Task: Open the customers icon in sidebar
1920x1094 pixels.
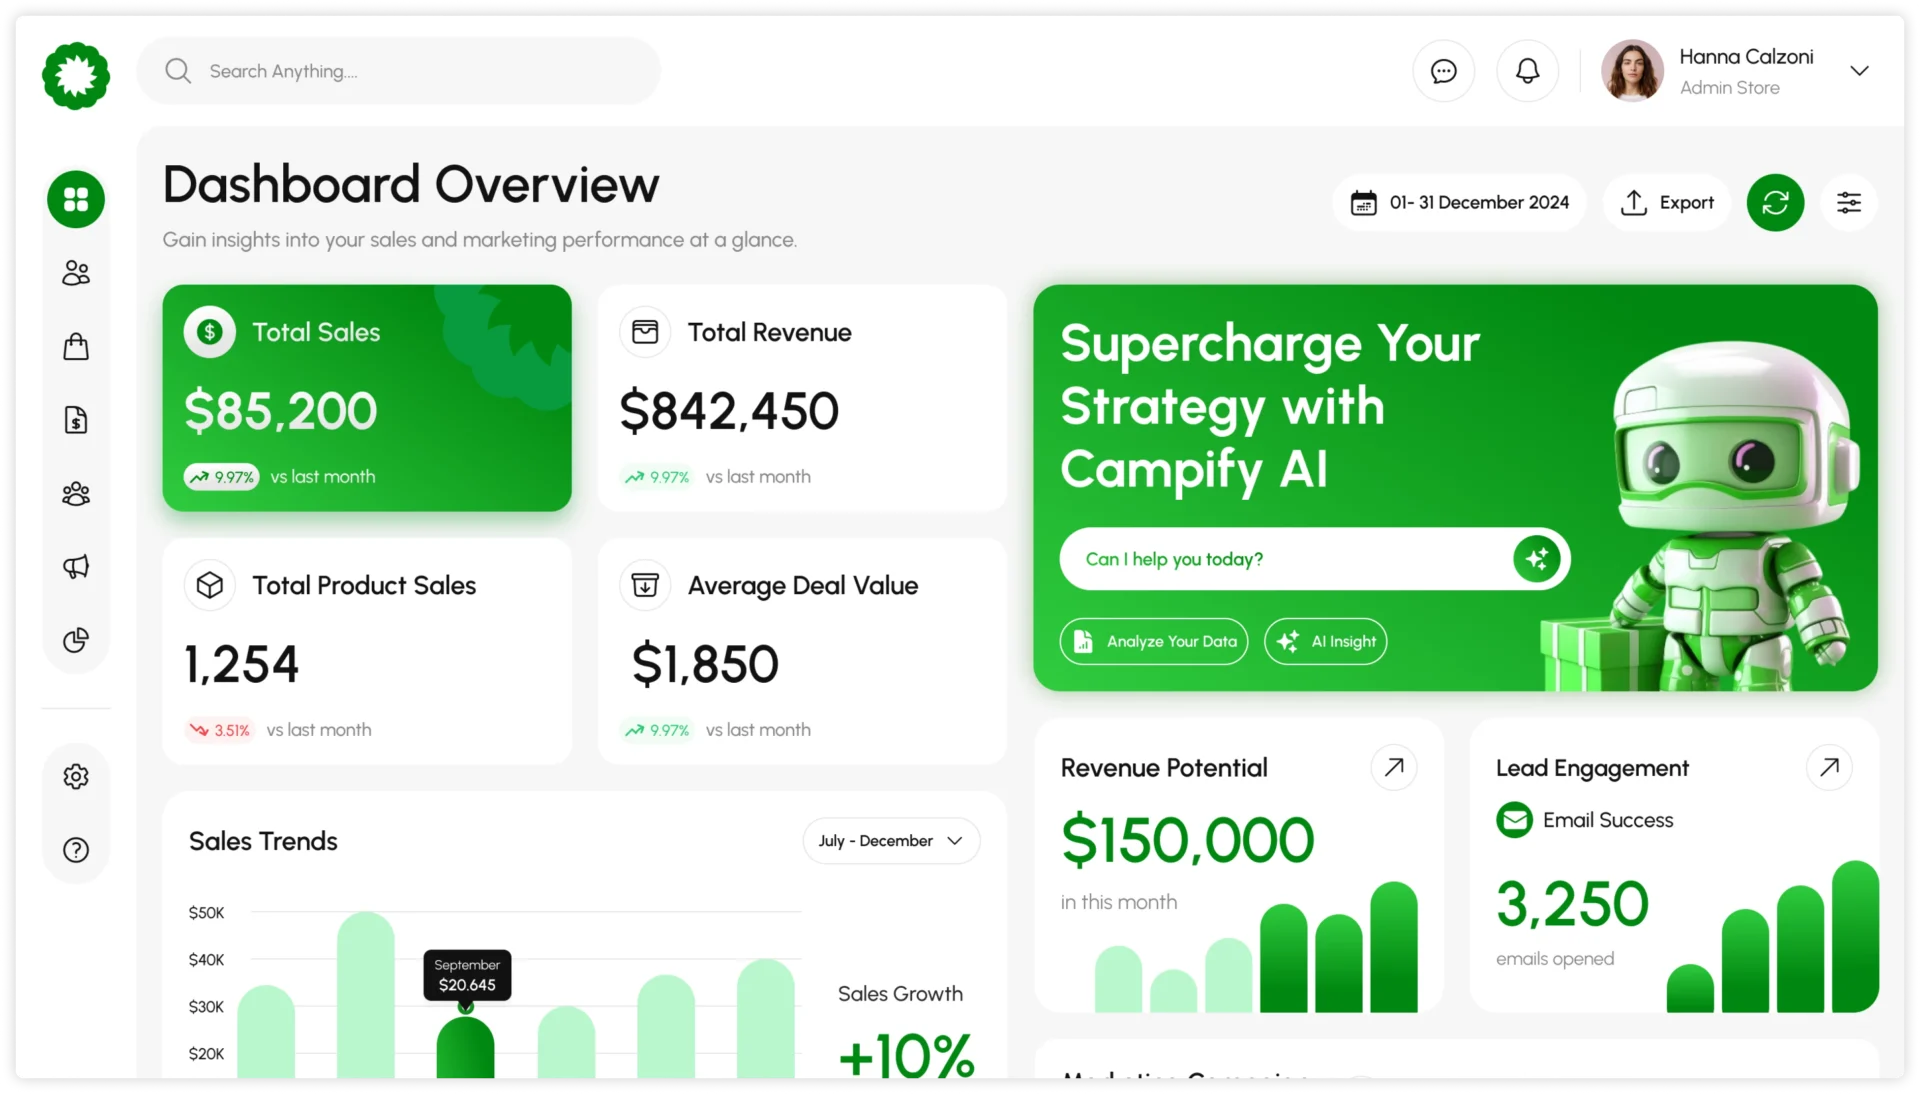Action: tap(76, 273)
